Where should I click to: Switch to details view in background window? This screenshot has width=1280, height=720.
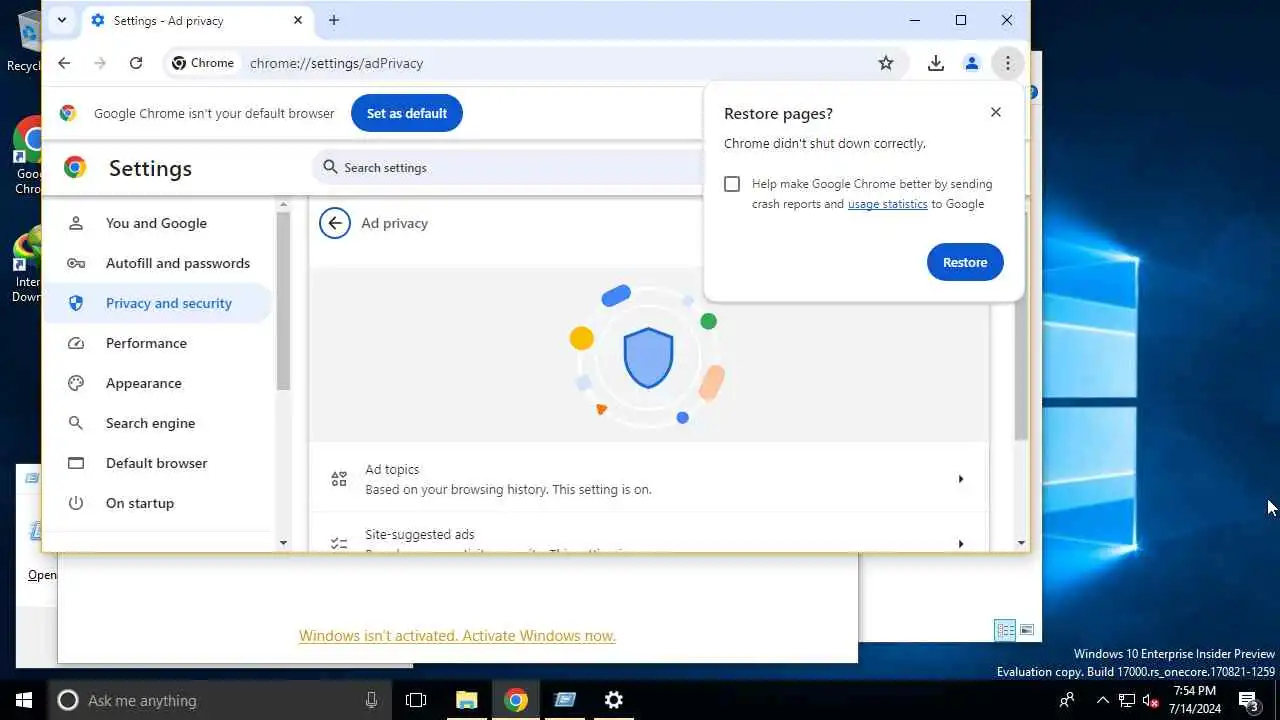coord(1005,630)
